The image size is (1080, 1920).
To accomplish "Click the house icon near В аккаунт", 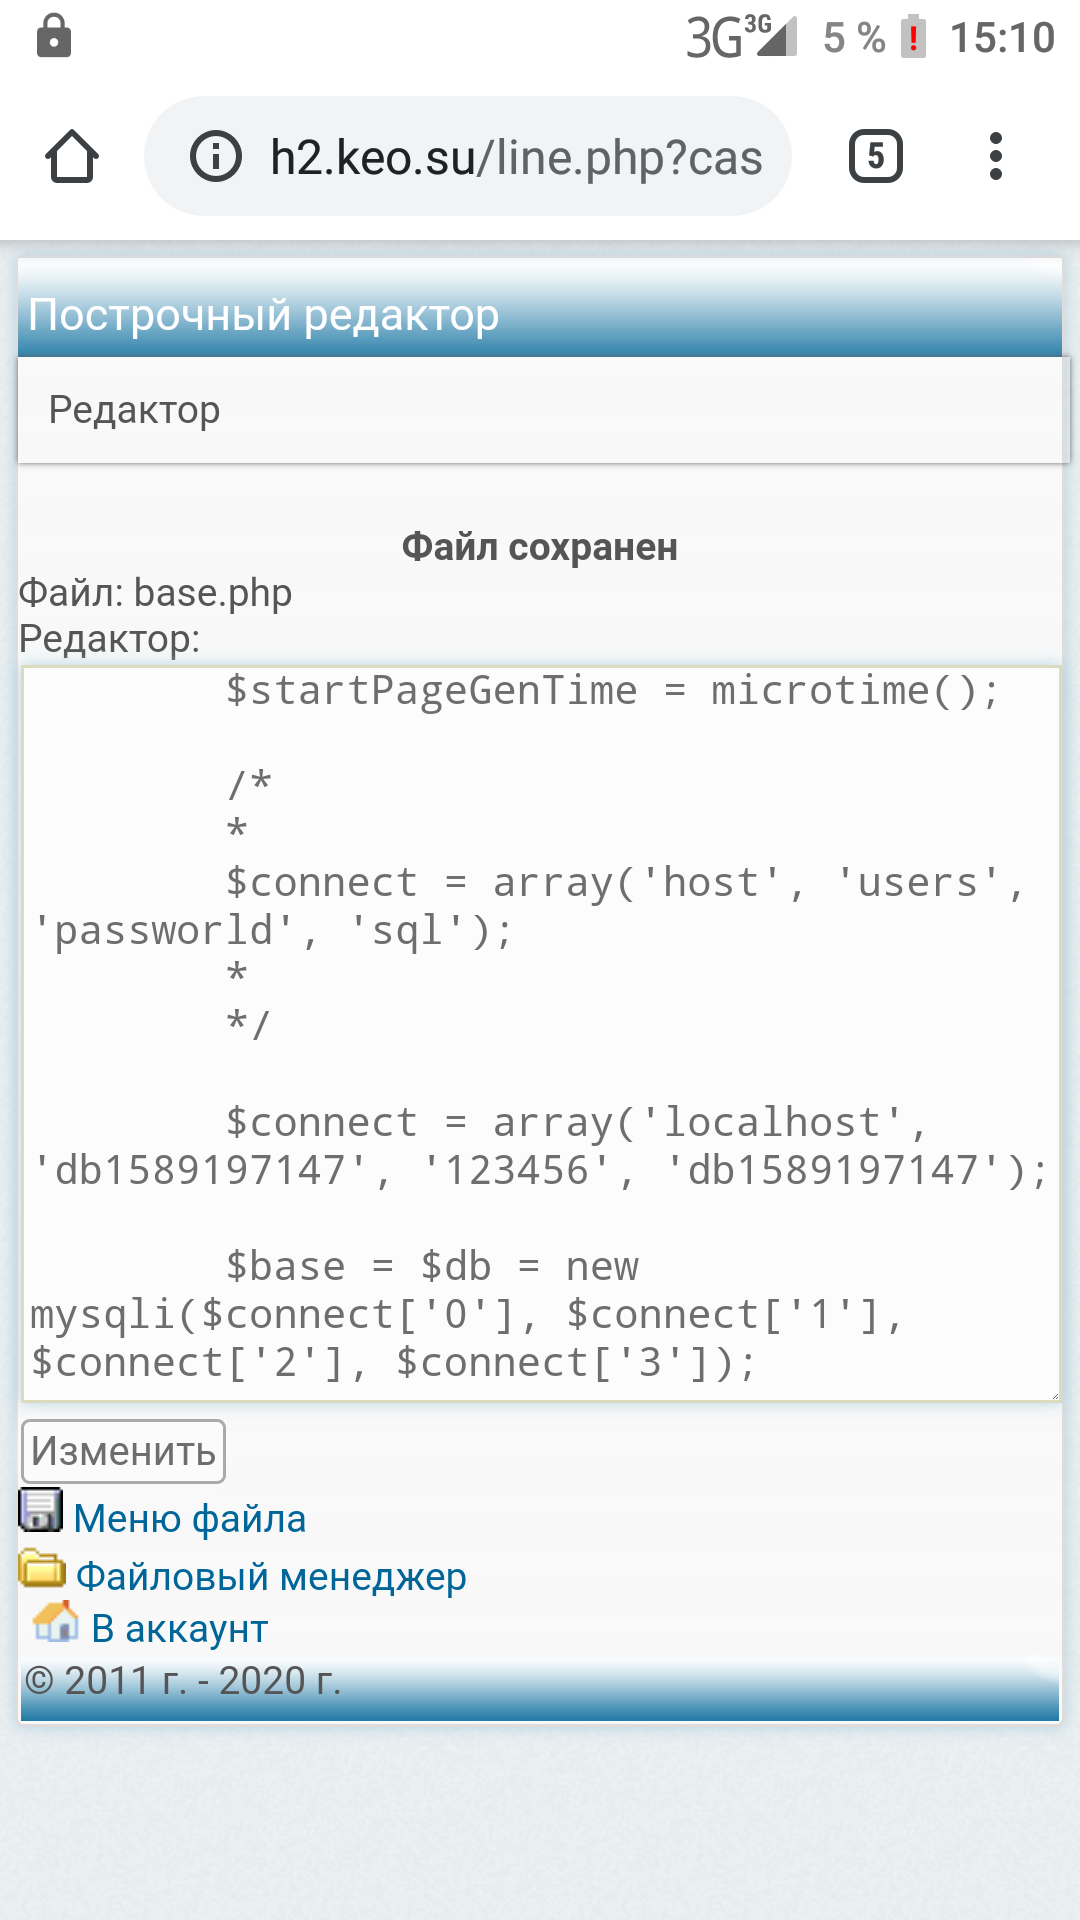I will [56, 1622].
